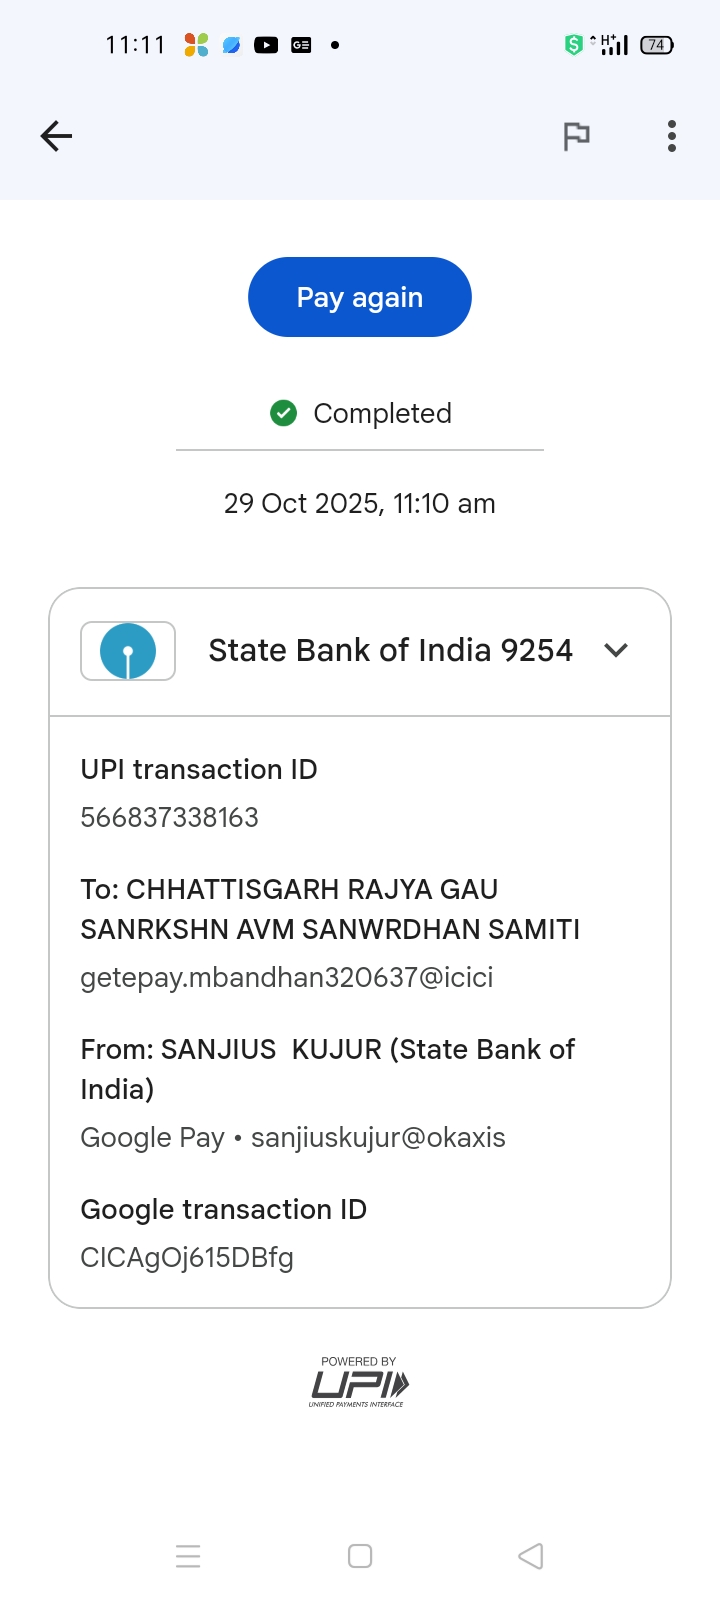The image size is (720, 1600).
Task: Tap the recipient UPI address getepay.mbandhan320637@icici
Action: pyautogui.click(x=287, y=977)
